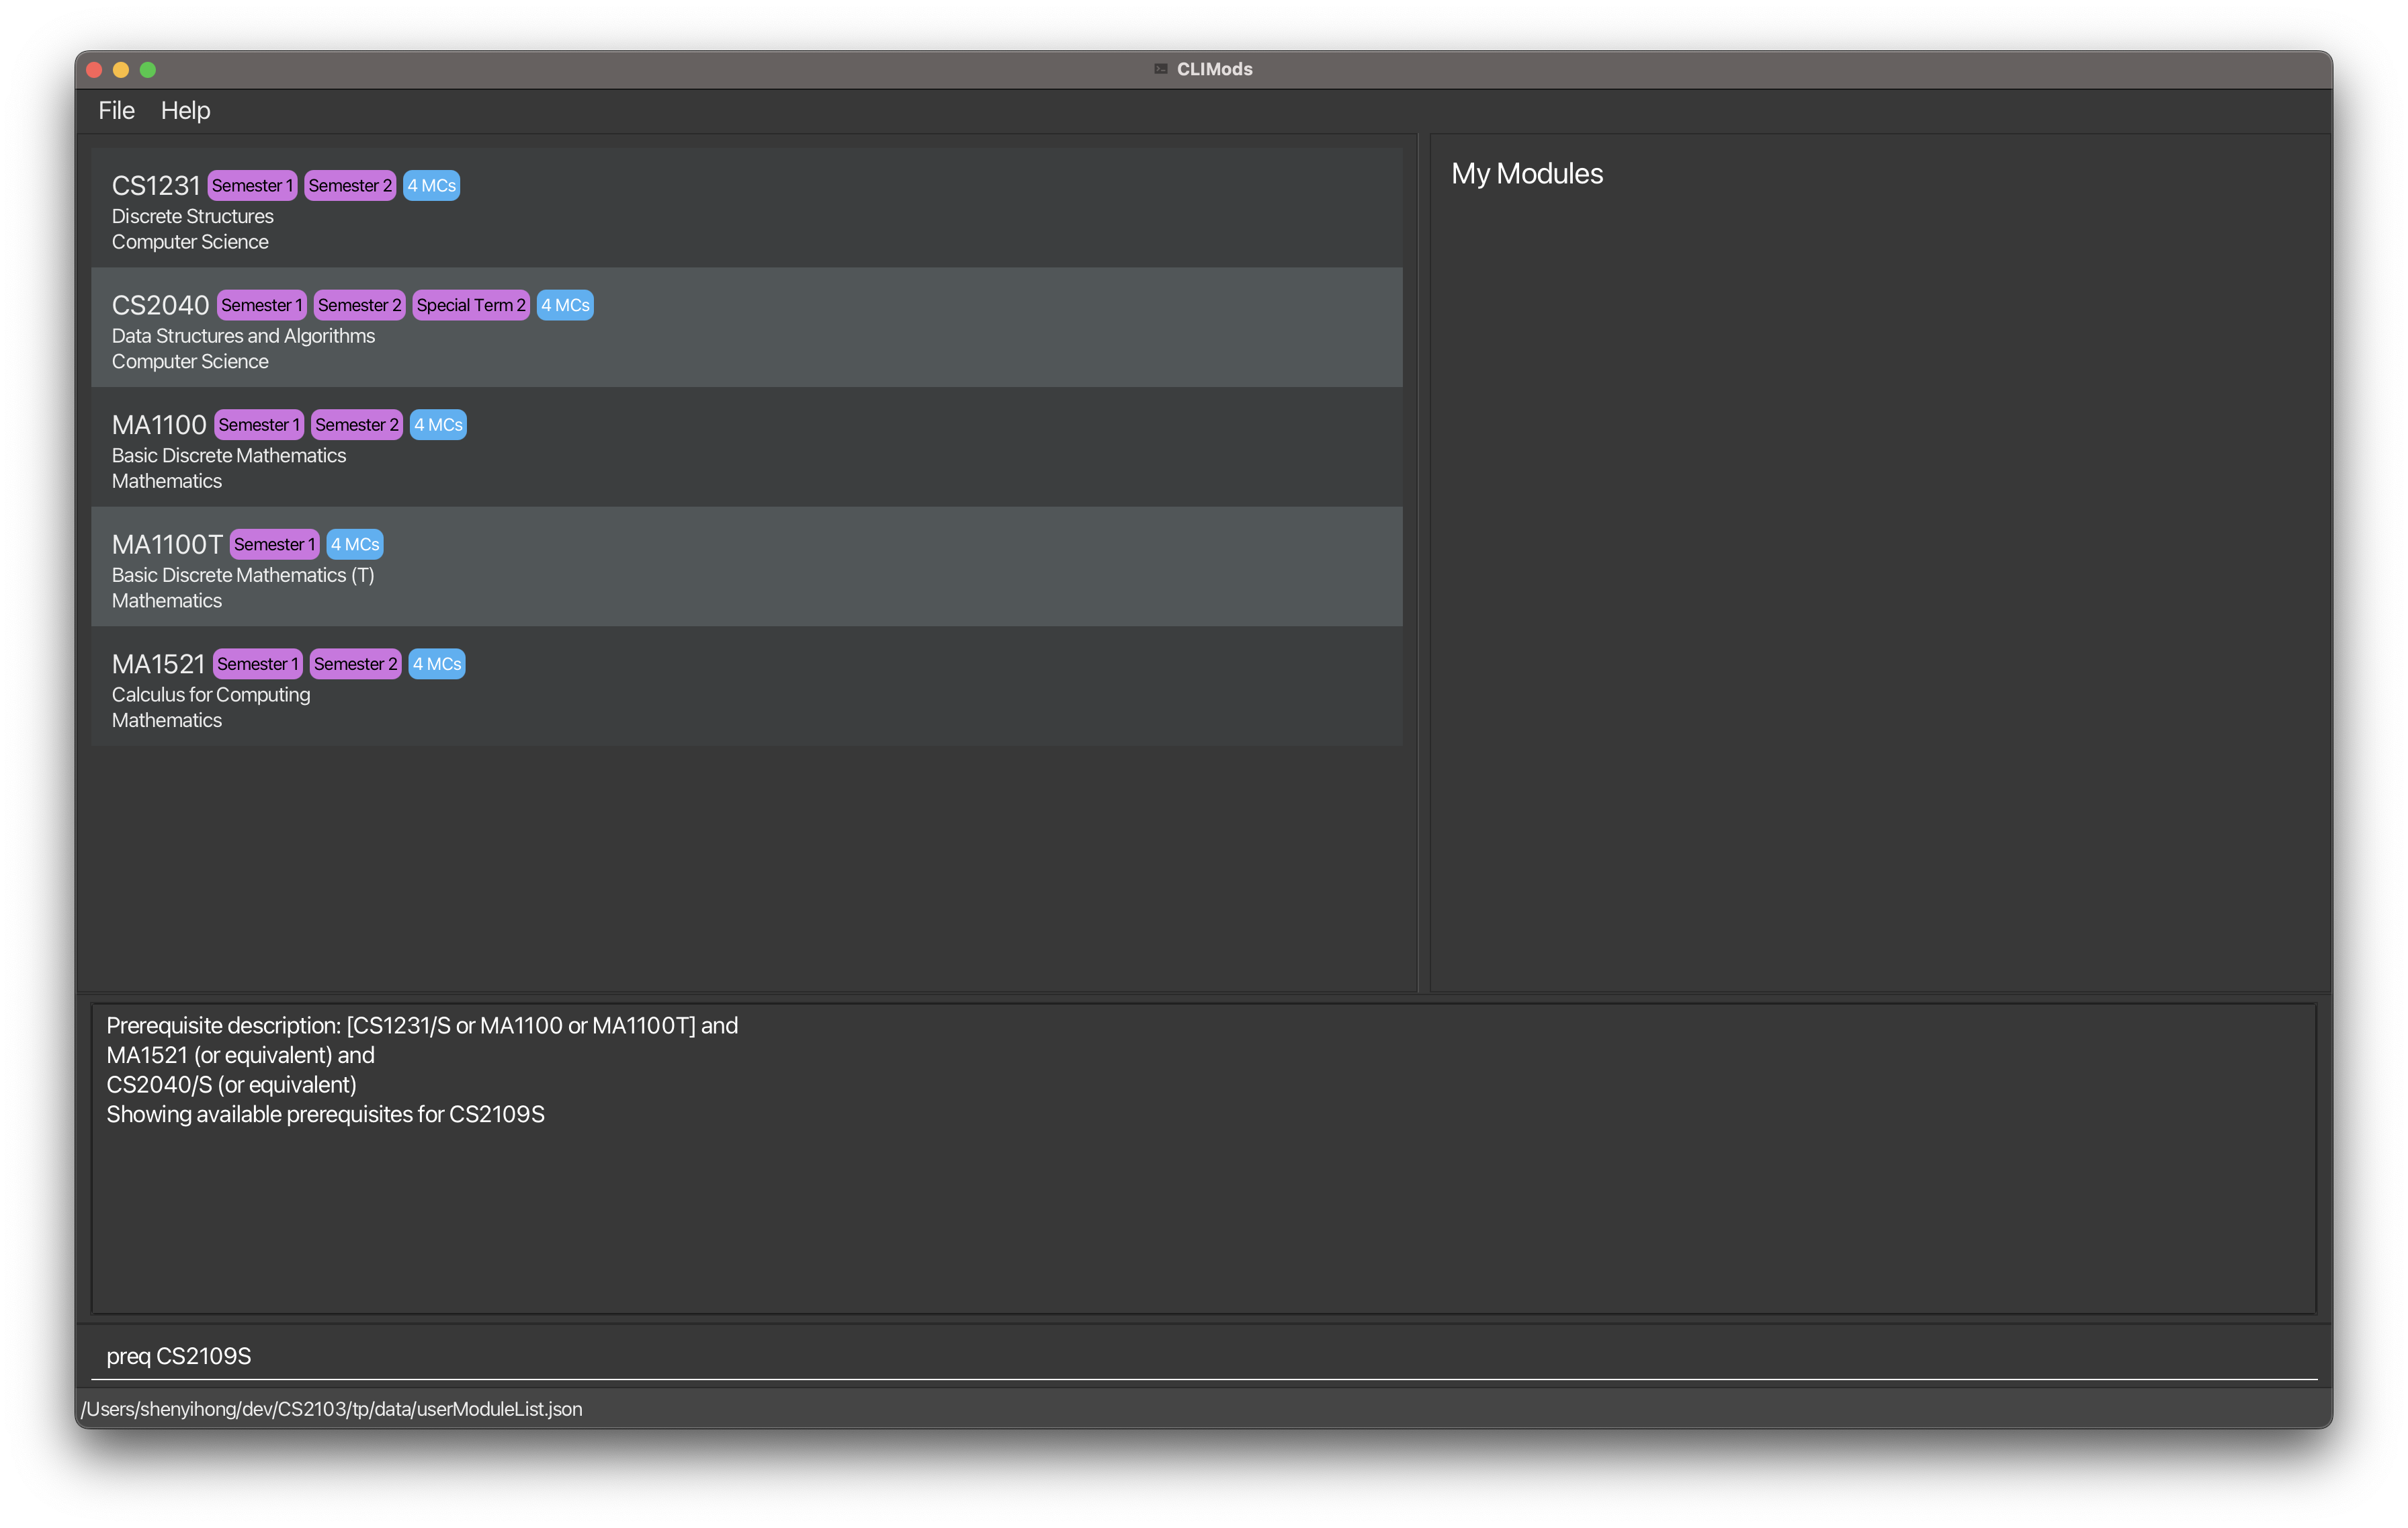
Task: Click Semester 1 tag on CS1231
Action: click(x=252, y=186)
